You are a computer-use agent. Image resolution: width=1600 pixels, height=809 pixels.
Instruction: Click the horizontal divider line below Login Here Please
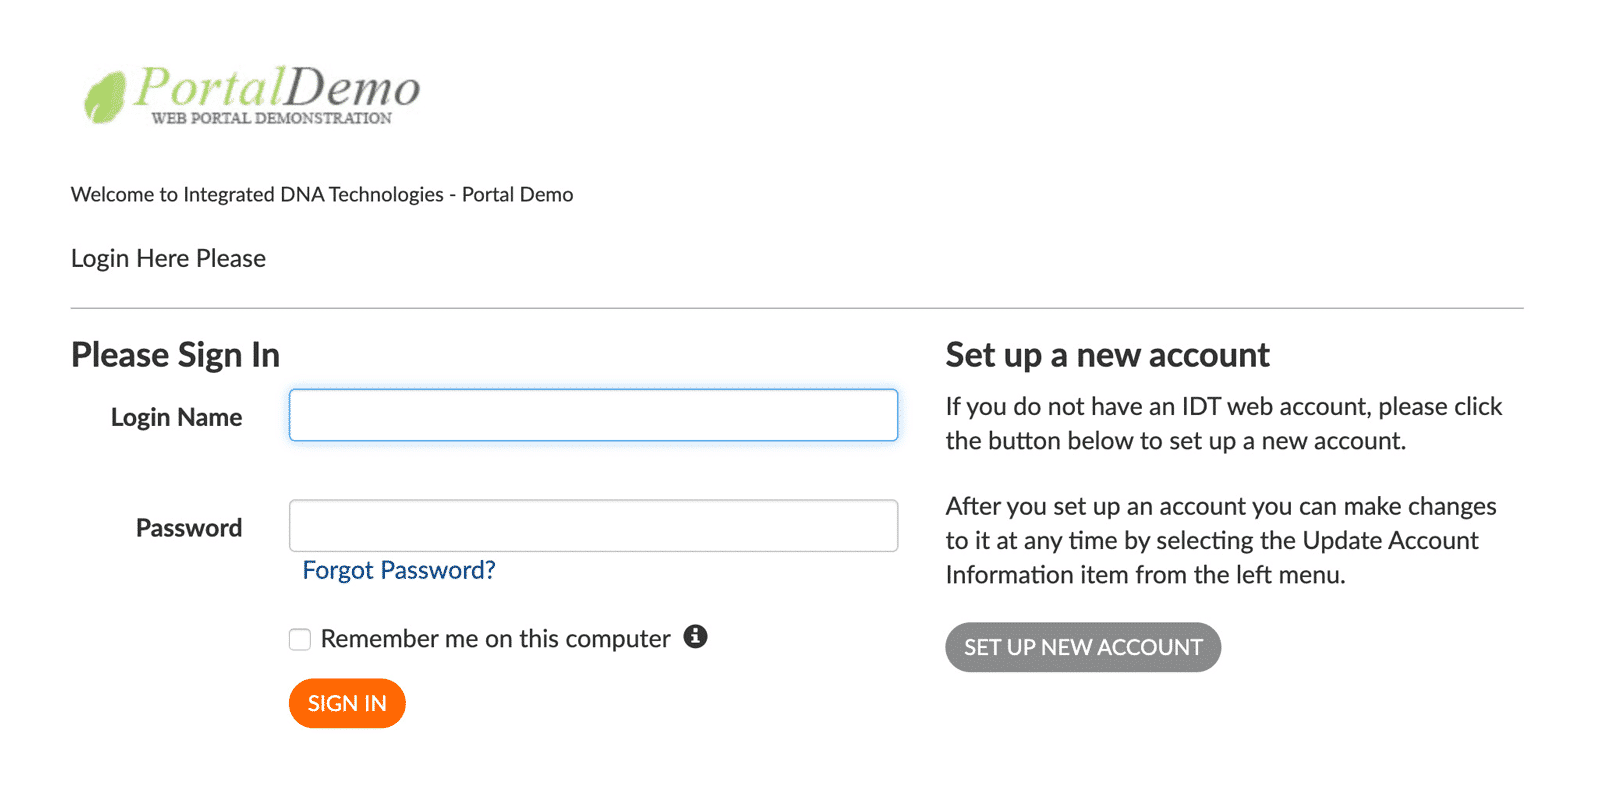pyautogui.click(x=796, y=308)
